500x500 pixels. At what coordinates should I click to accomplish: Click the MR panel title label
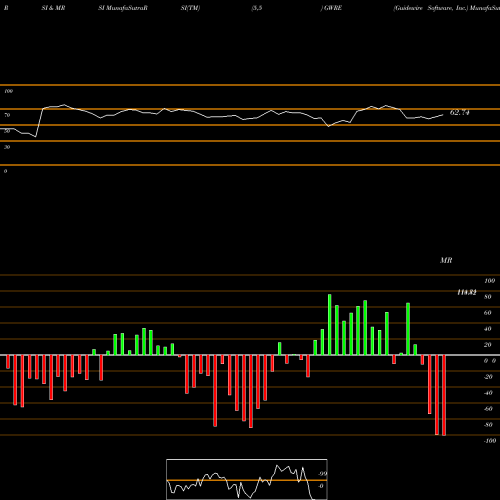[x=446, y=260]
